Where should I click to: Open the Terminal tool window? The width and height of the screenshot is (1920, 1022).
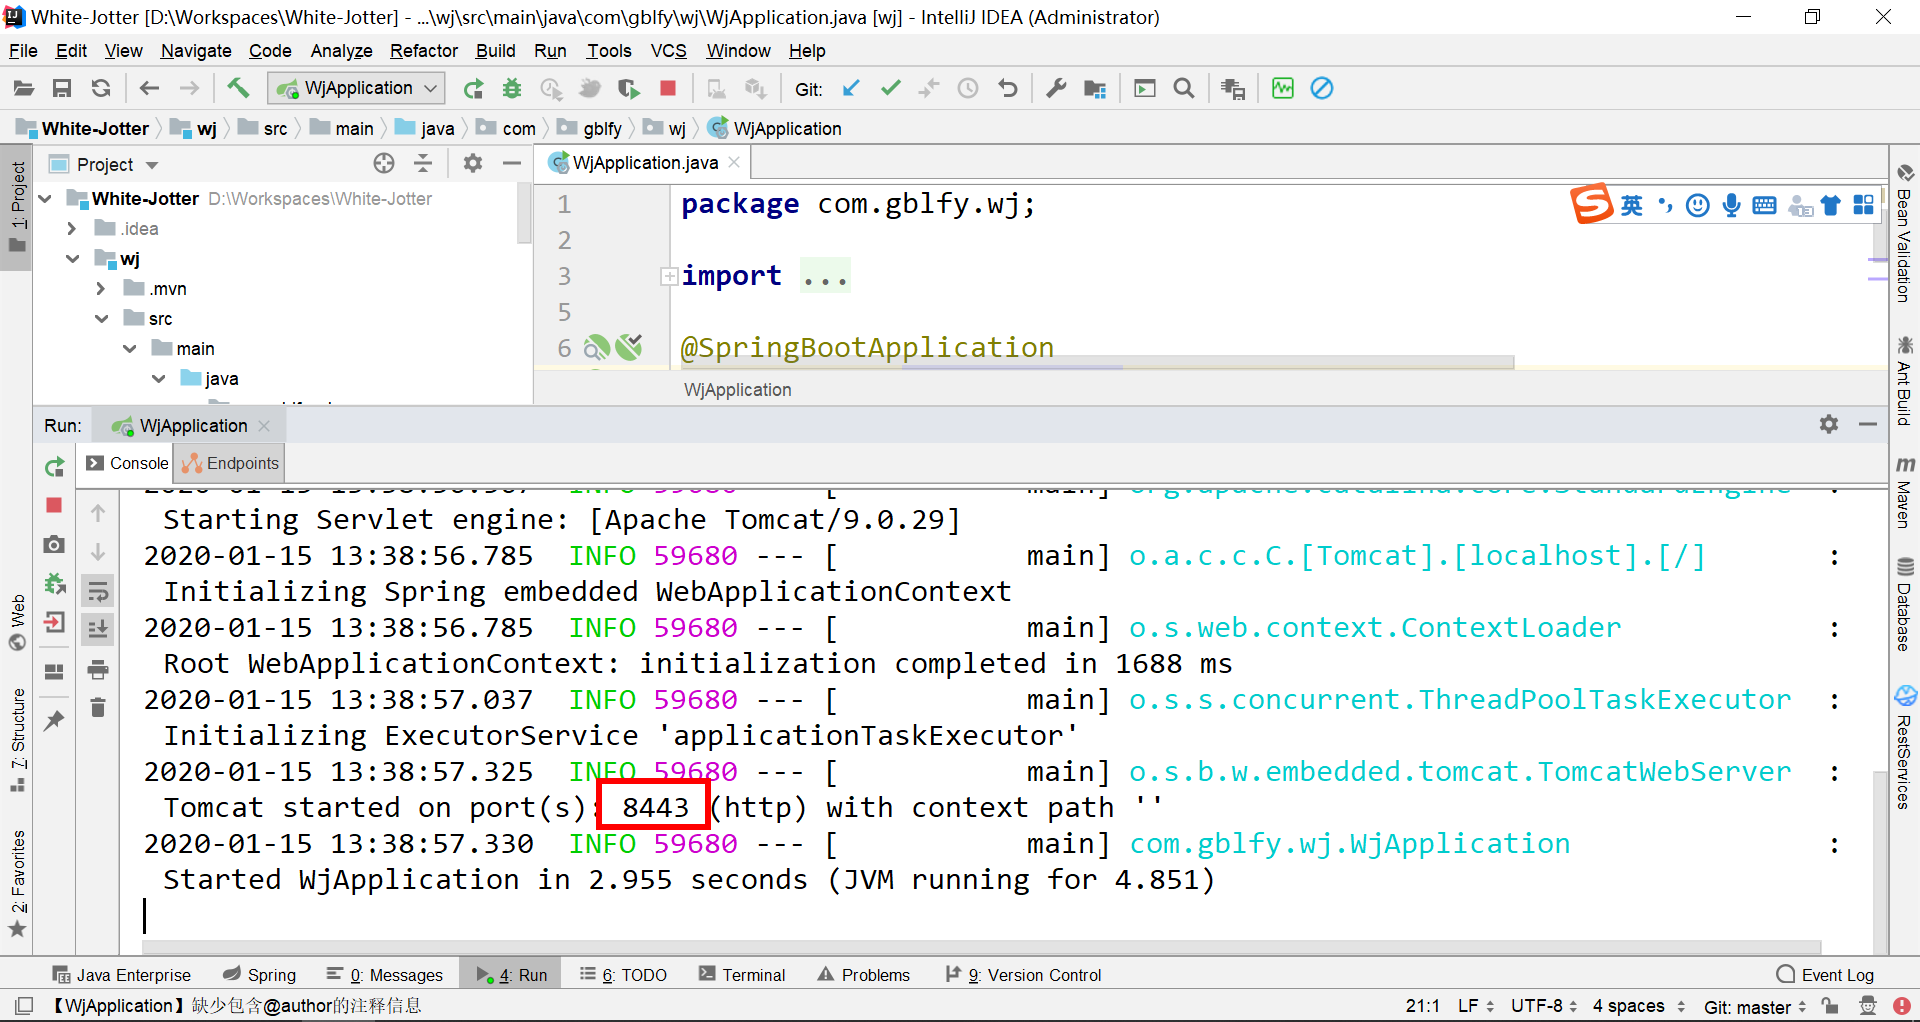click(x=742, y=975)
